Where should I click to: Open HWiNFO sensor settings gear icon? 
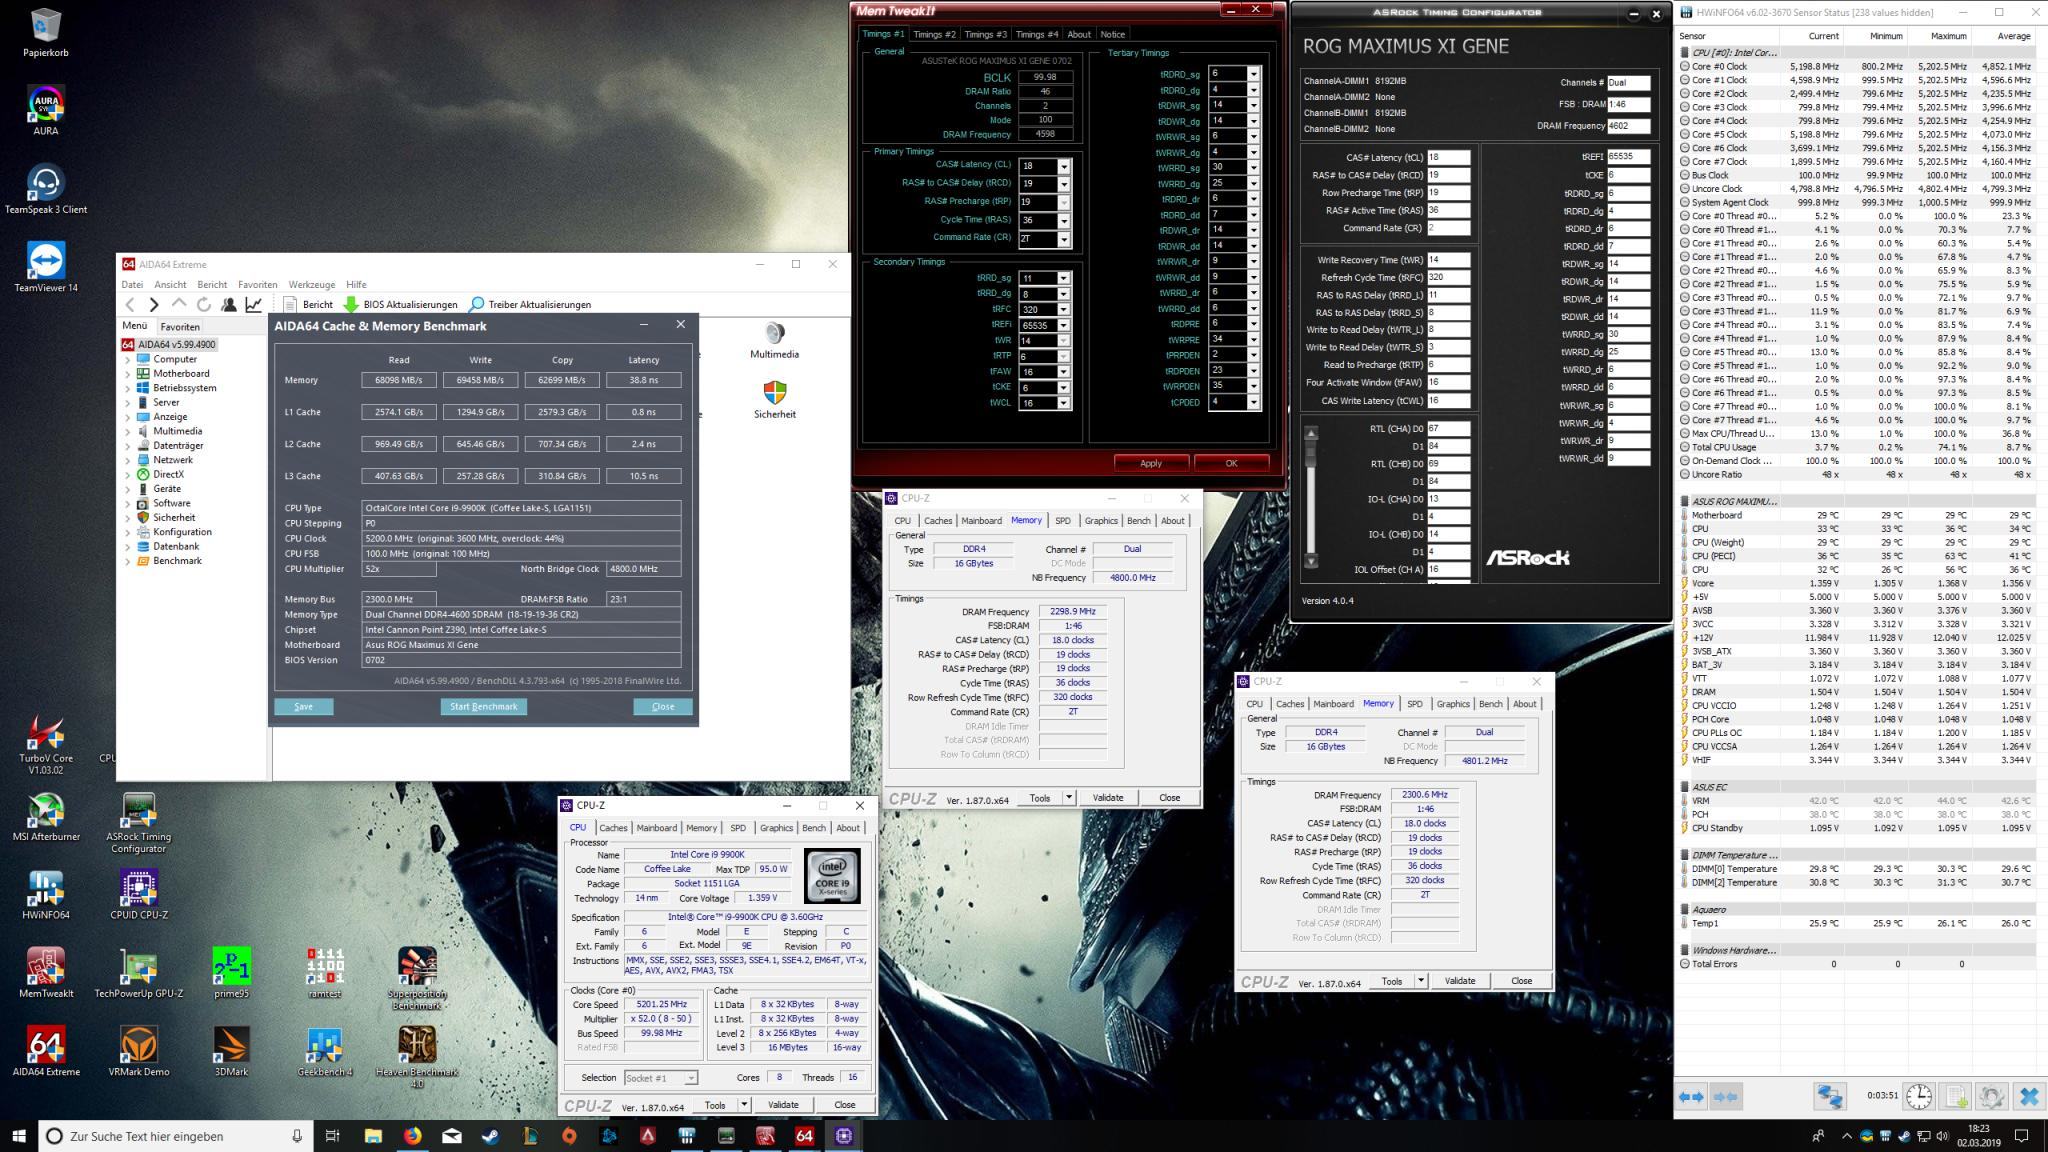(x=1991, y=1097)
